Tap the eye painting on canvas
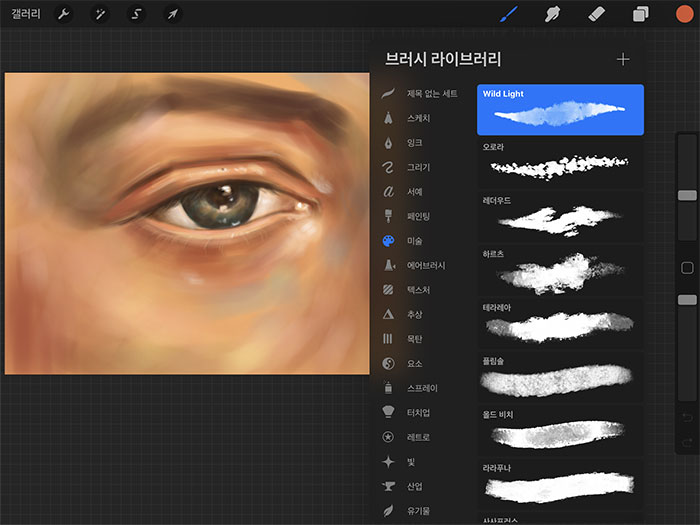 coord(187,223)
